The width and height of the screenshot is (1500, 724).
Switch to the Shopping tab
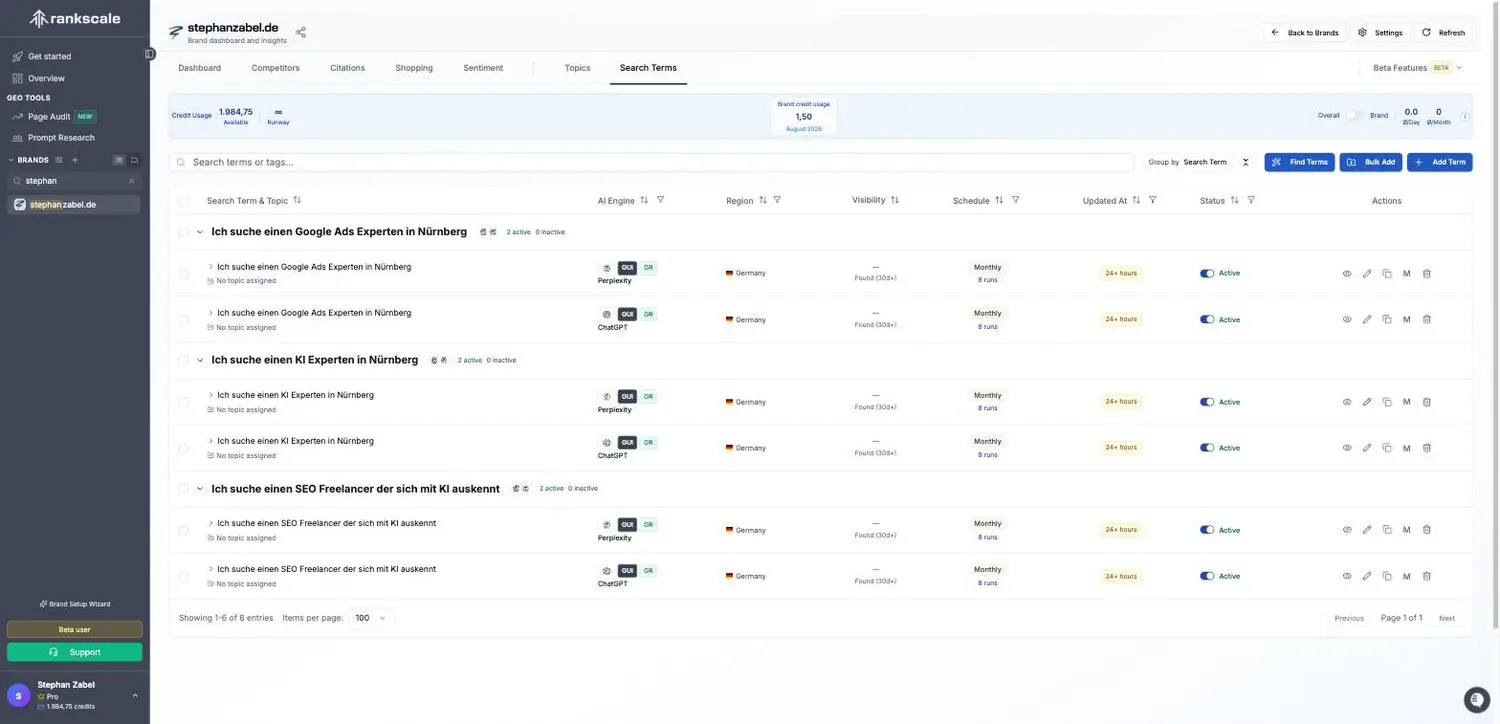click(414, 68)
